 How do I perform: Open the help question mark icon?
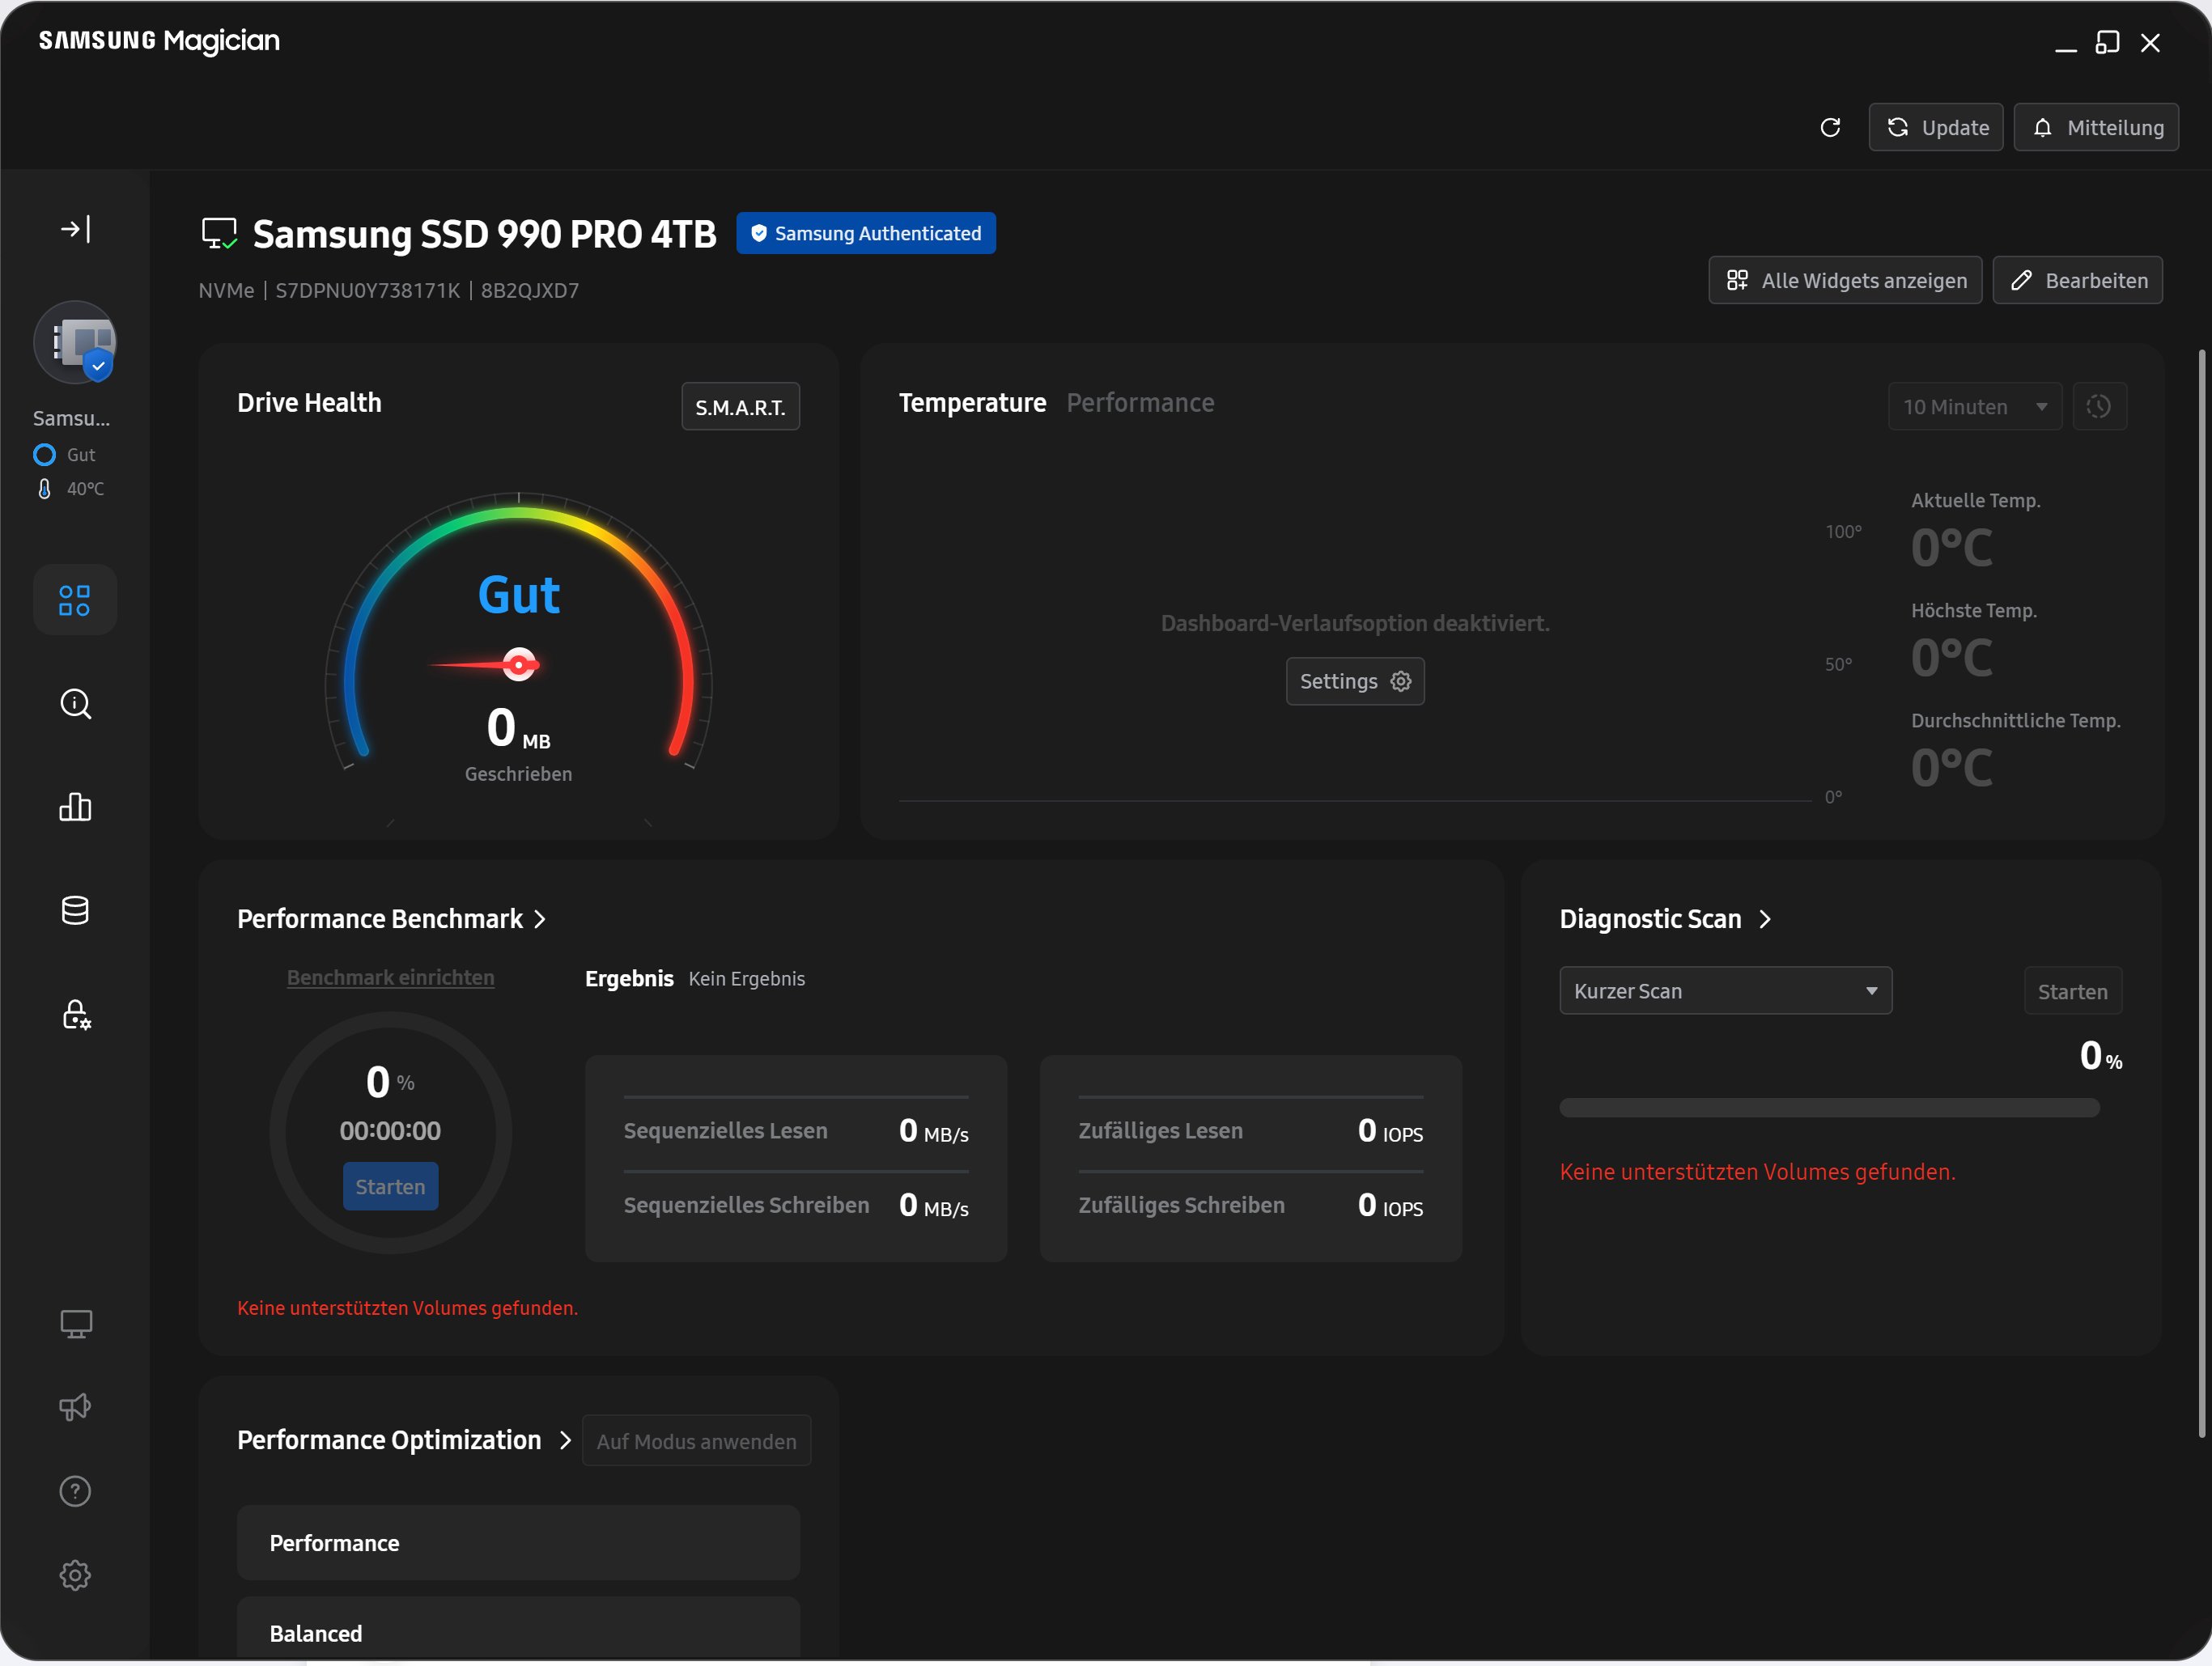coord(75,1491)
